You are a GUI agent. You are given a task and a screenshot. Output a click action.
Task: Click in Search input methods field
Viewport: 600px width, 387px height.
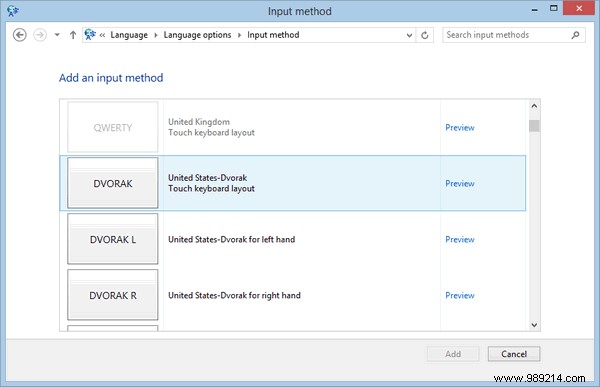514,35
